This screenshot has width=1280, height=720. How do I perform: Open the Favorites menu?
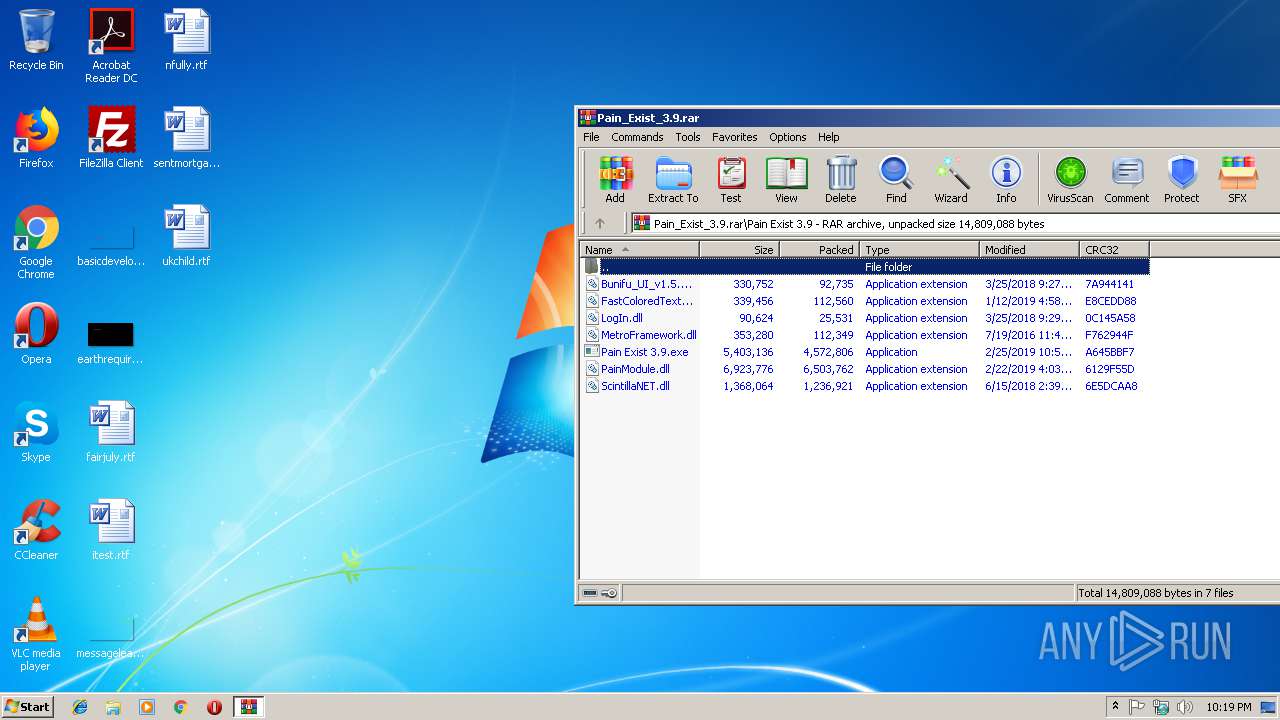[735, 137]
